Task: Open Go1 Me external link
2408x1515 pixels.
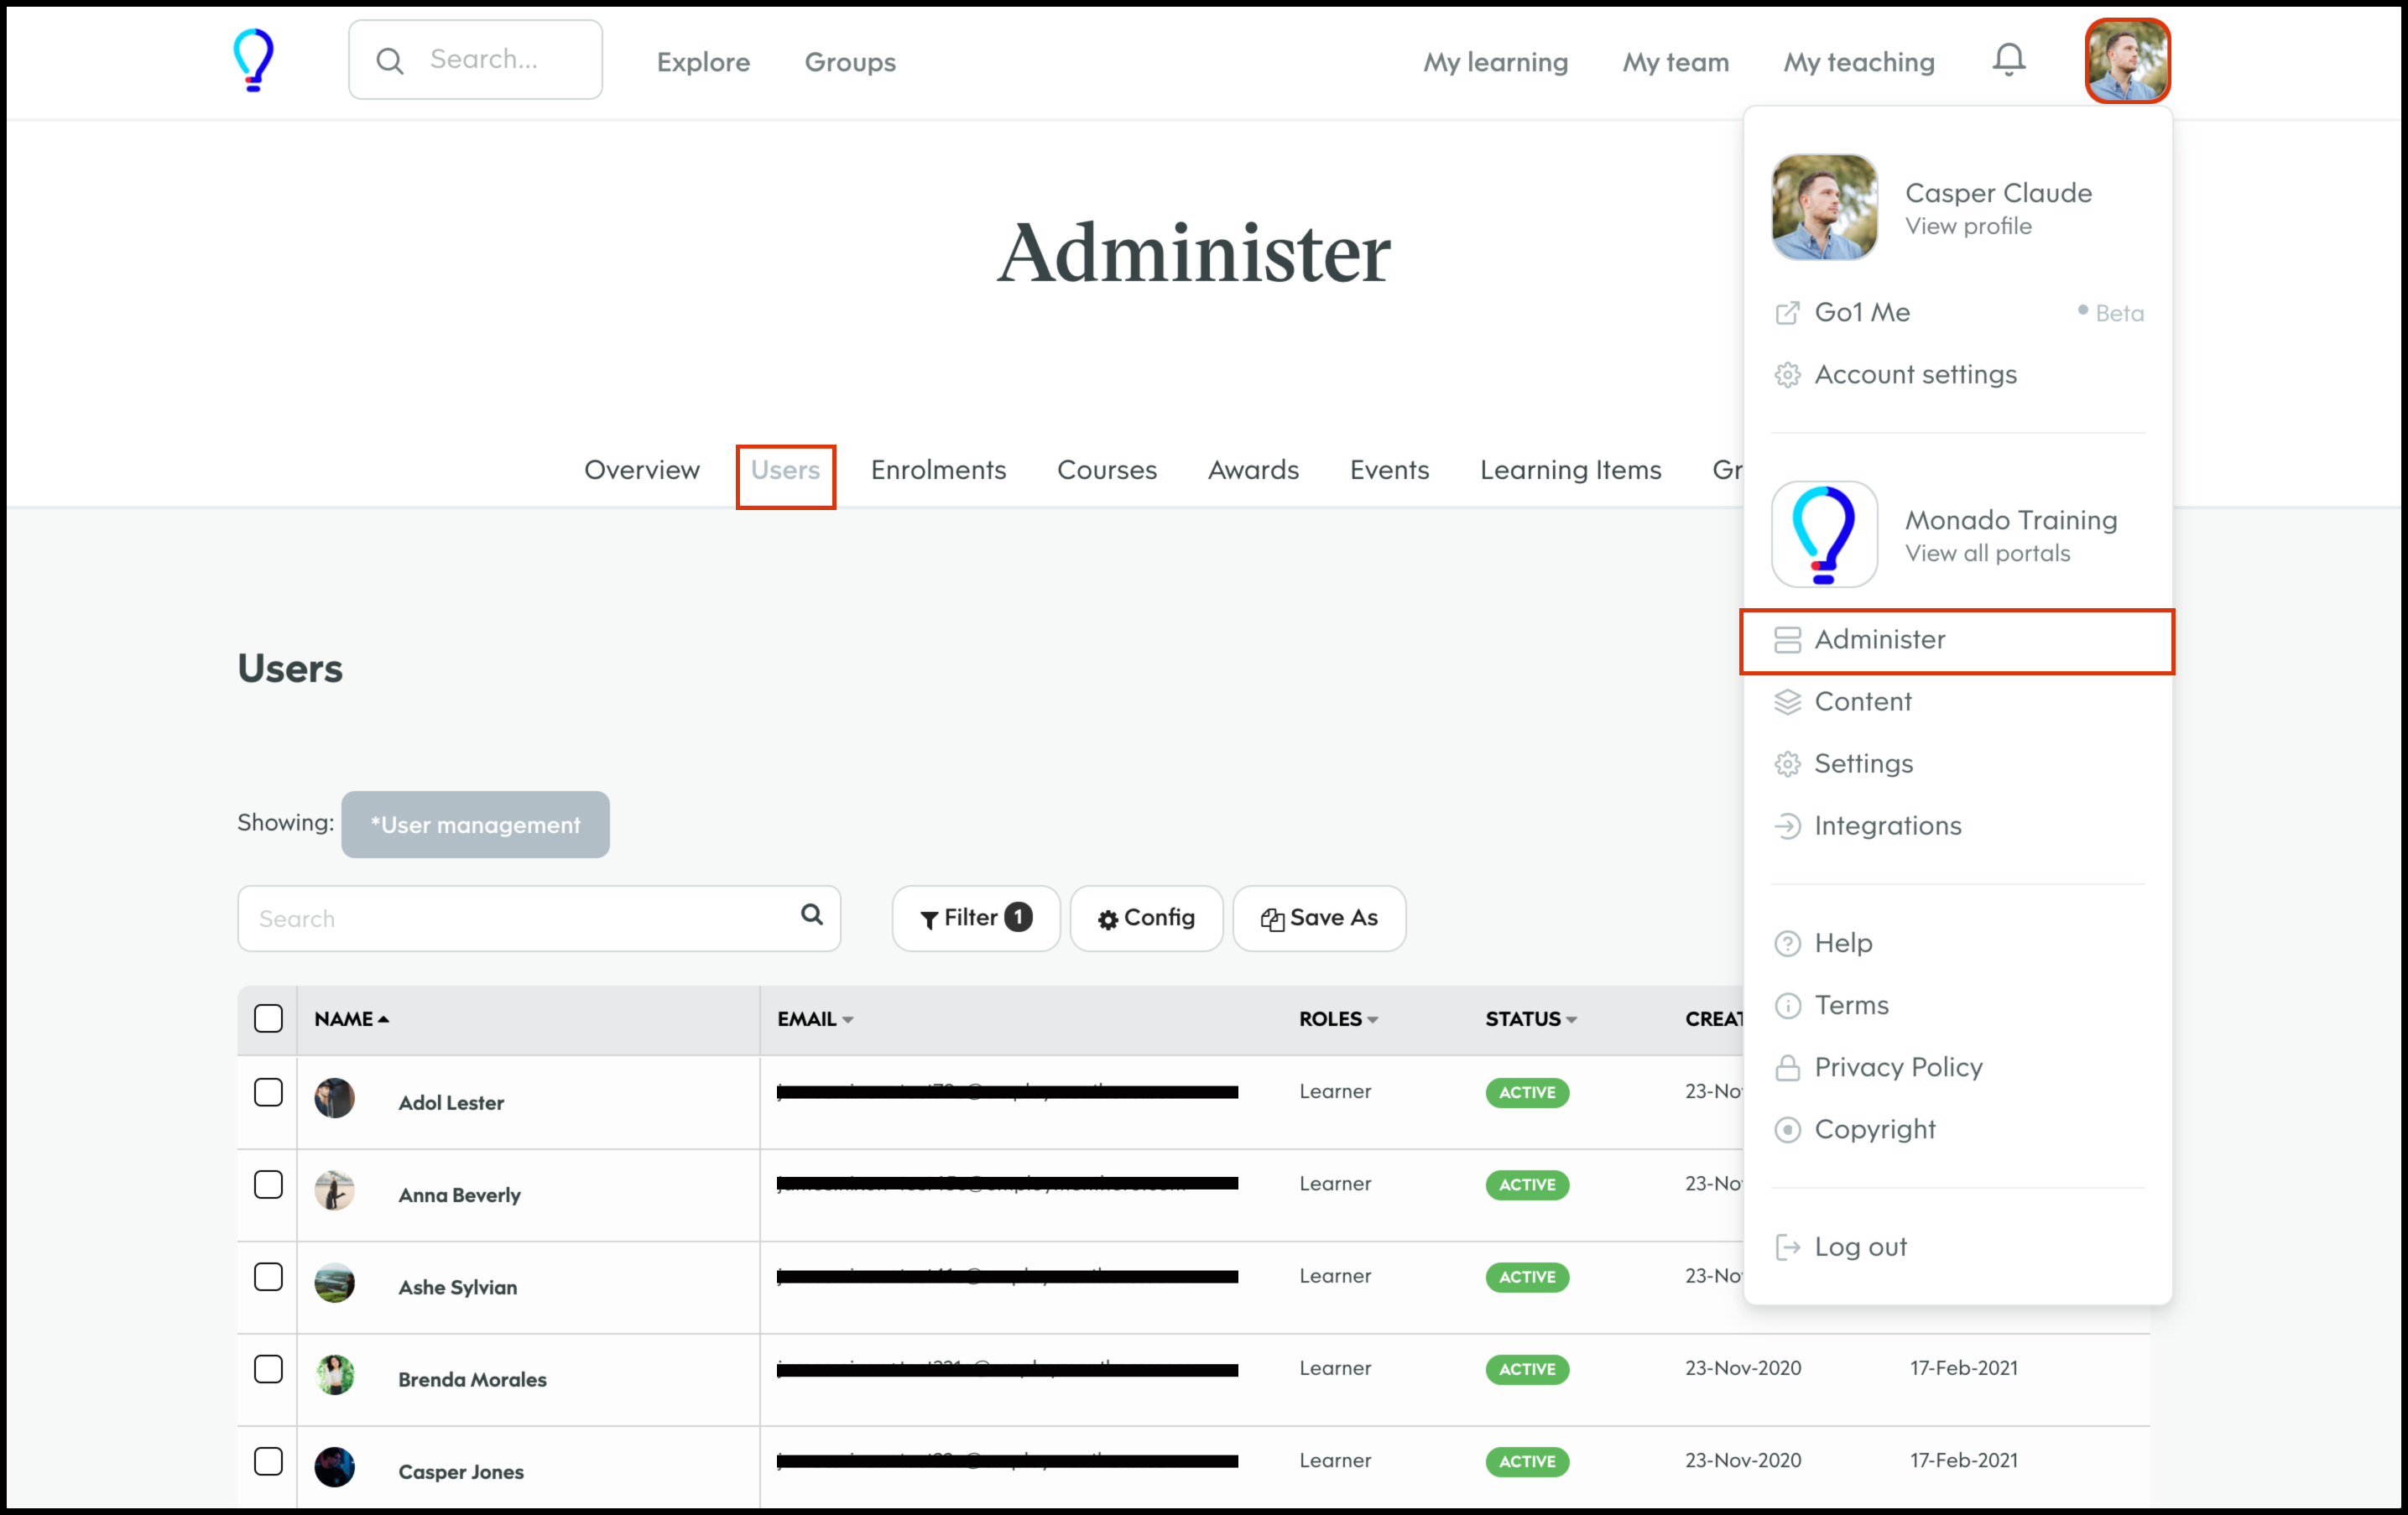Action: (1861, 313)
